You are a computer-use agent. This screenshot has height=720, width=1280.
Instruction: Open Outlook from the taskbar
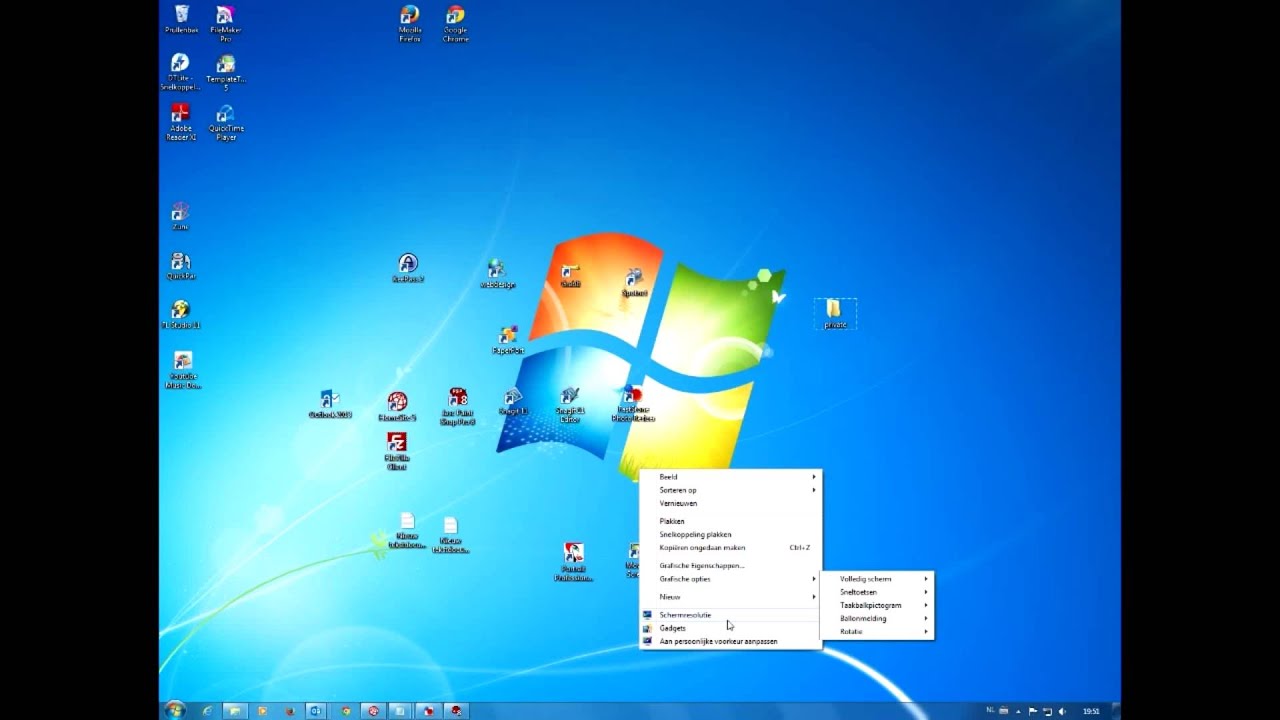pos(316,711)
